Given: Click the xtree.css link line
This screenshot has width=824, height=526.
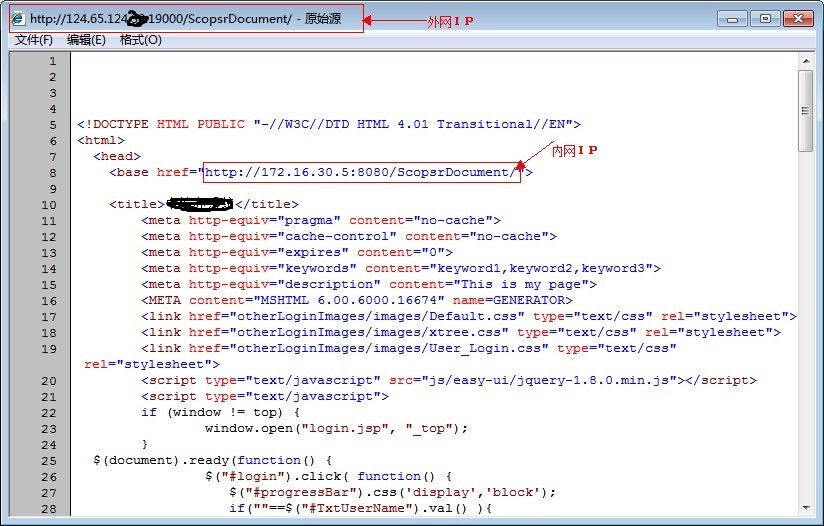Looking at the screenshot, I should click(x=461, y=333).
